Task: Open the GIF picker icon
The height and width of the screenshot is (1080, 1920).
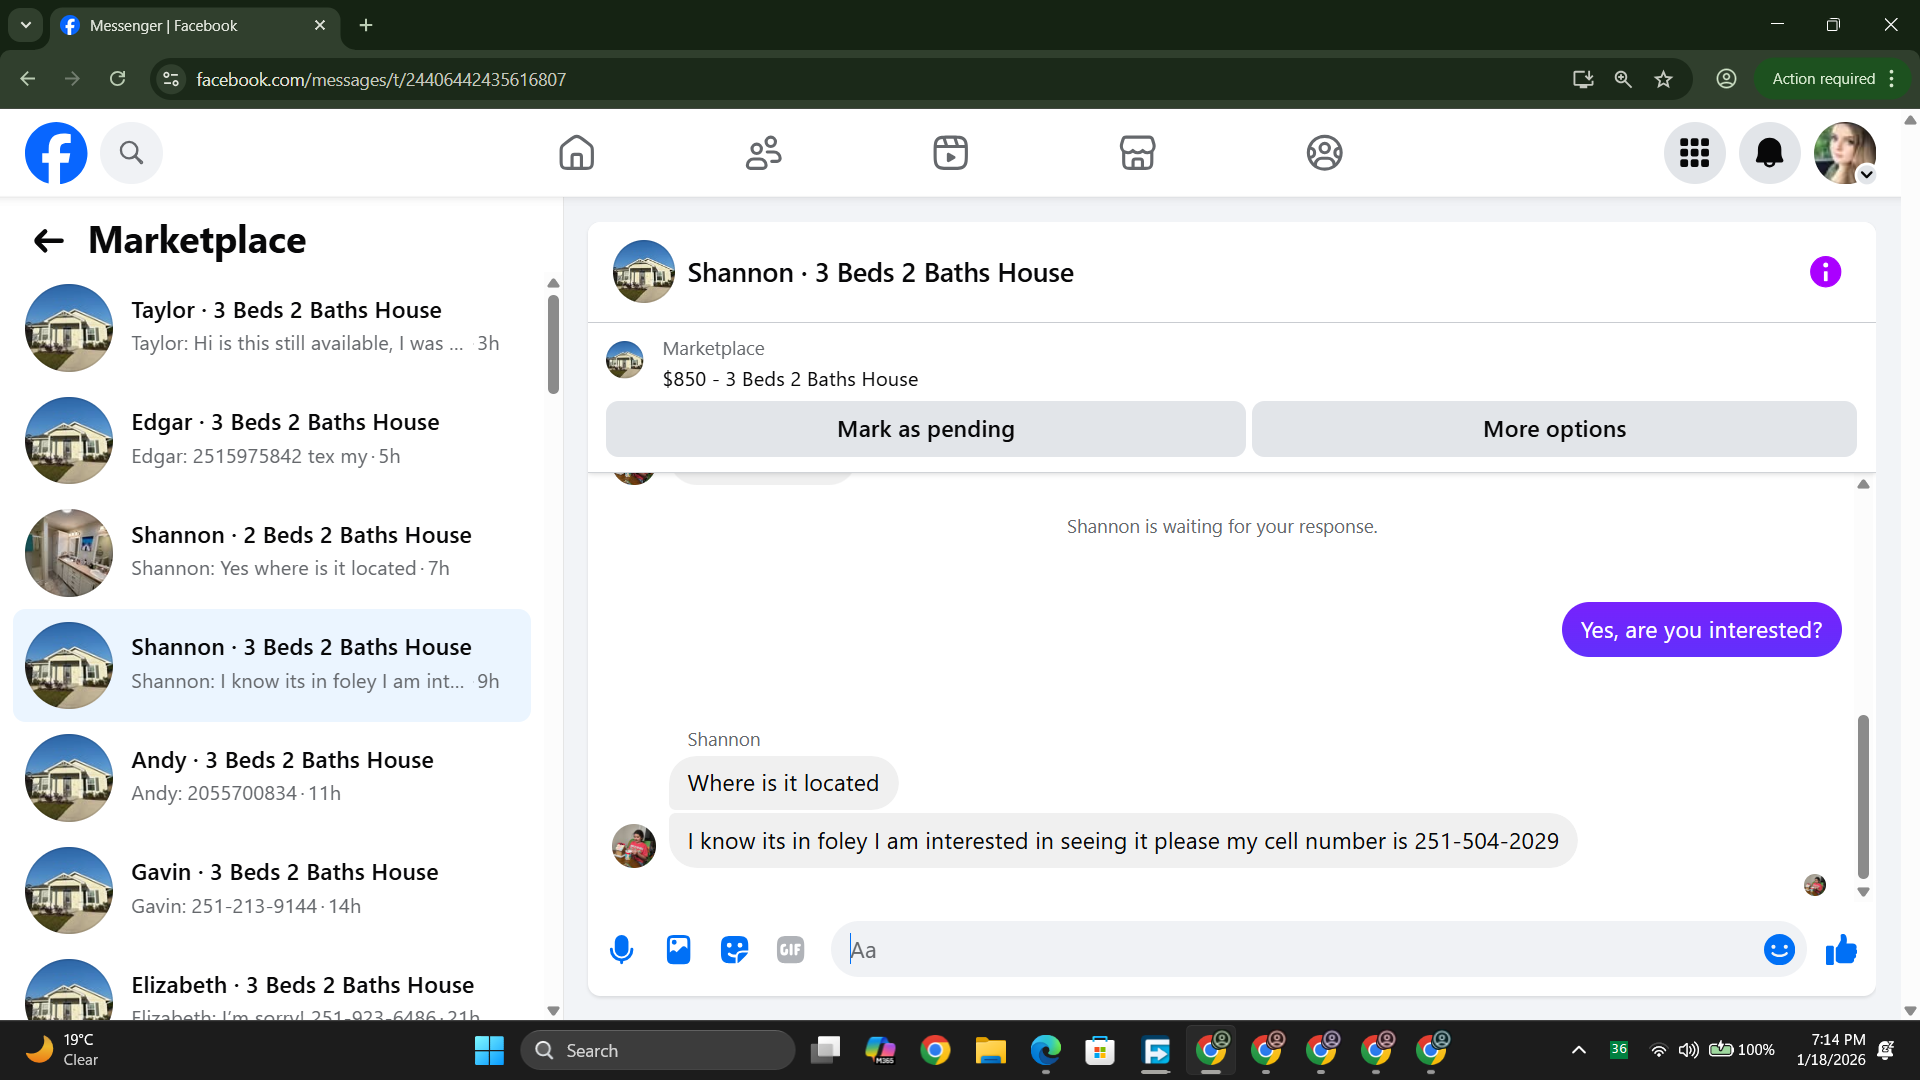Action: (x=790, y=949)
